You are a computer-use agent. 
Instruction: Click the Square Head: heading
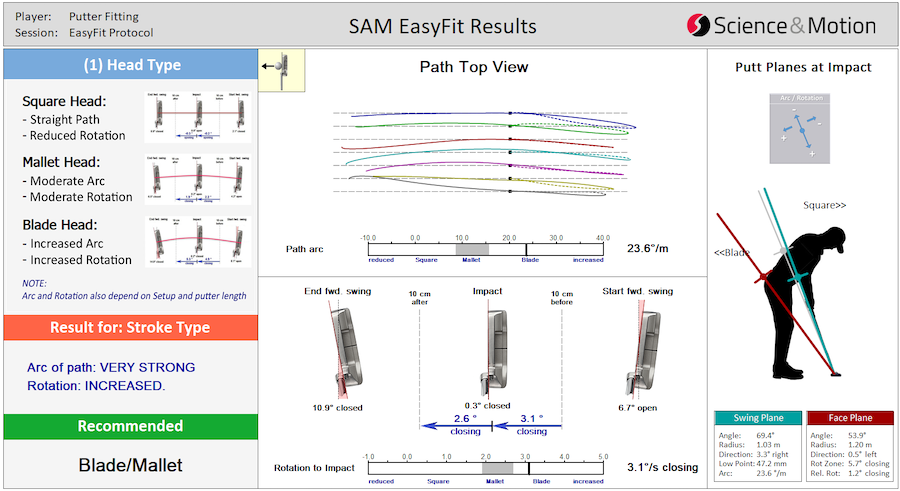pyautogui.click(x=64, y=102)
